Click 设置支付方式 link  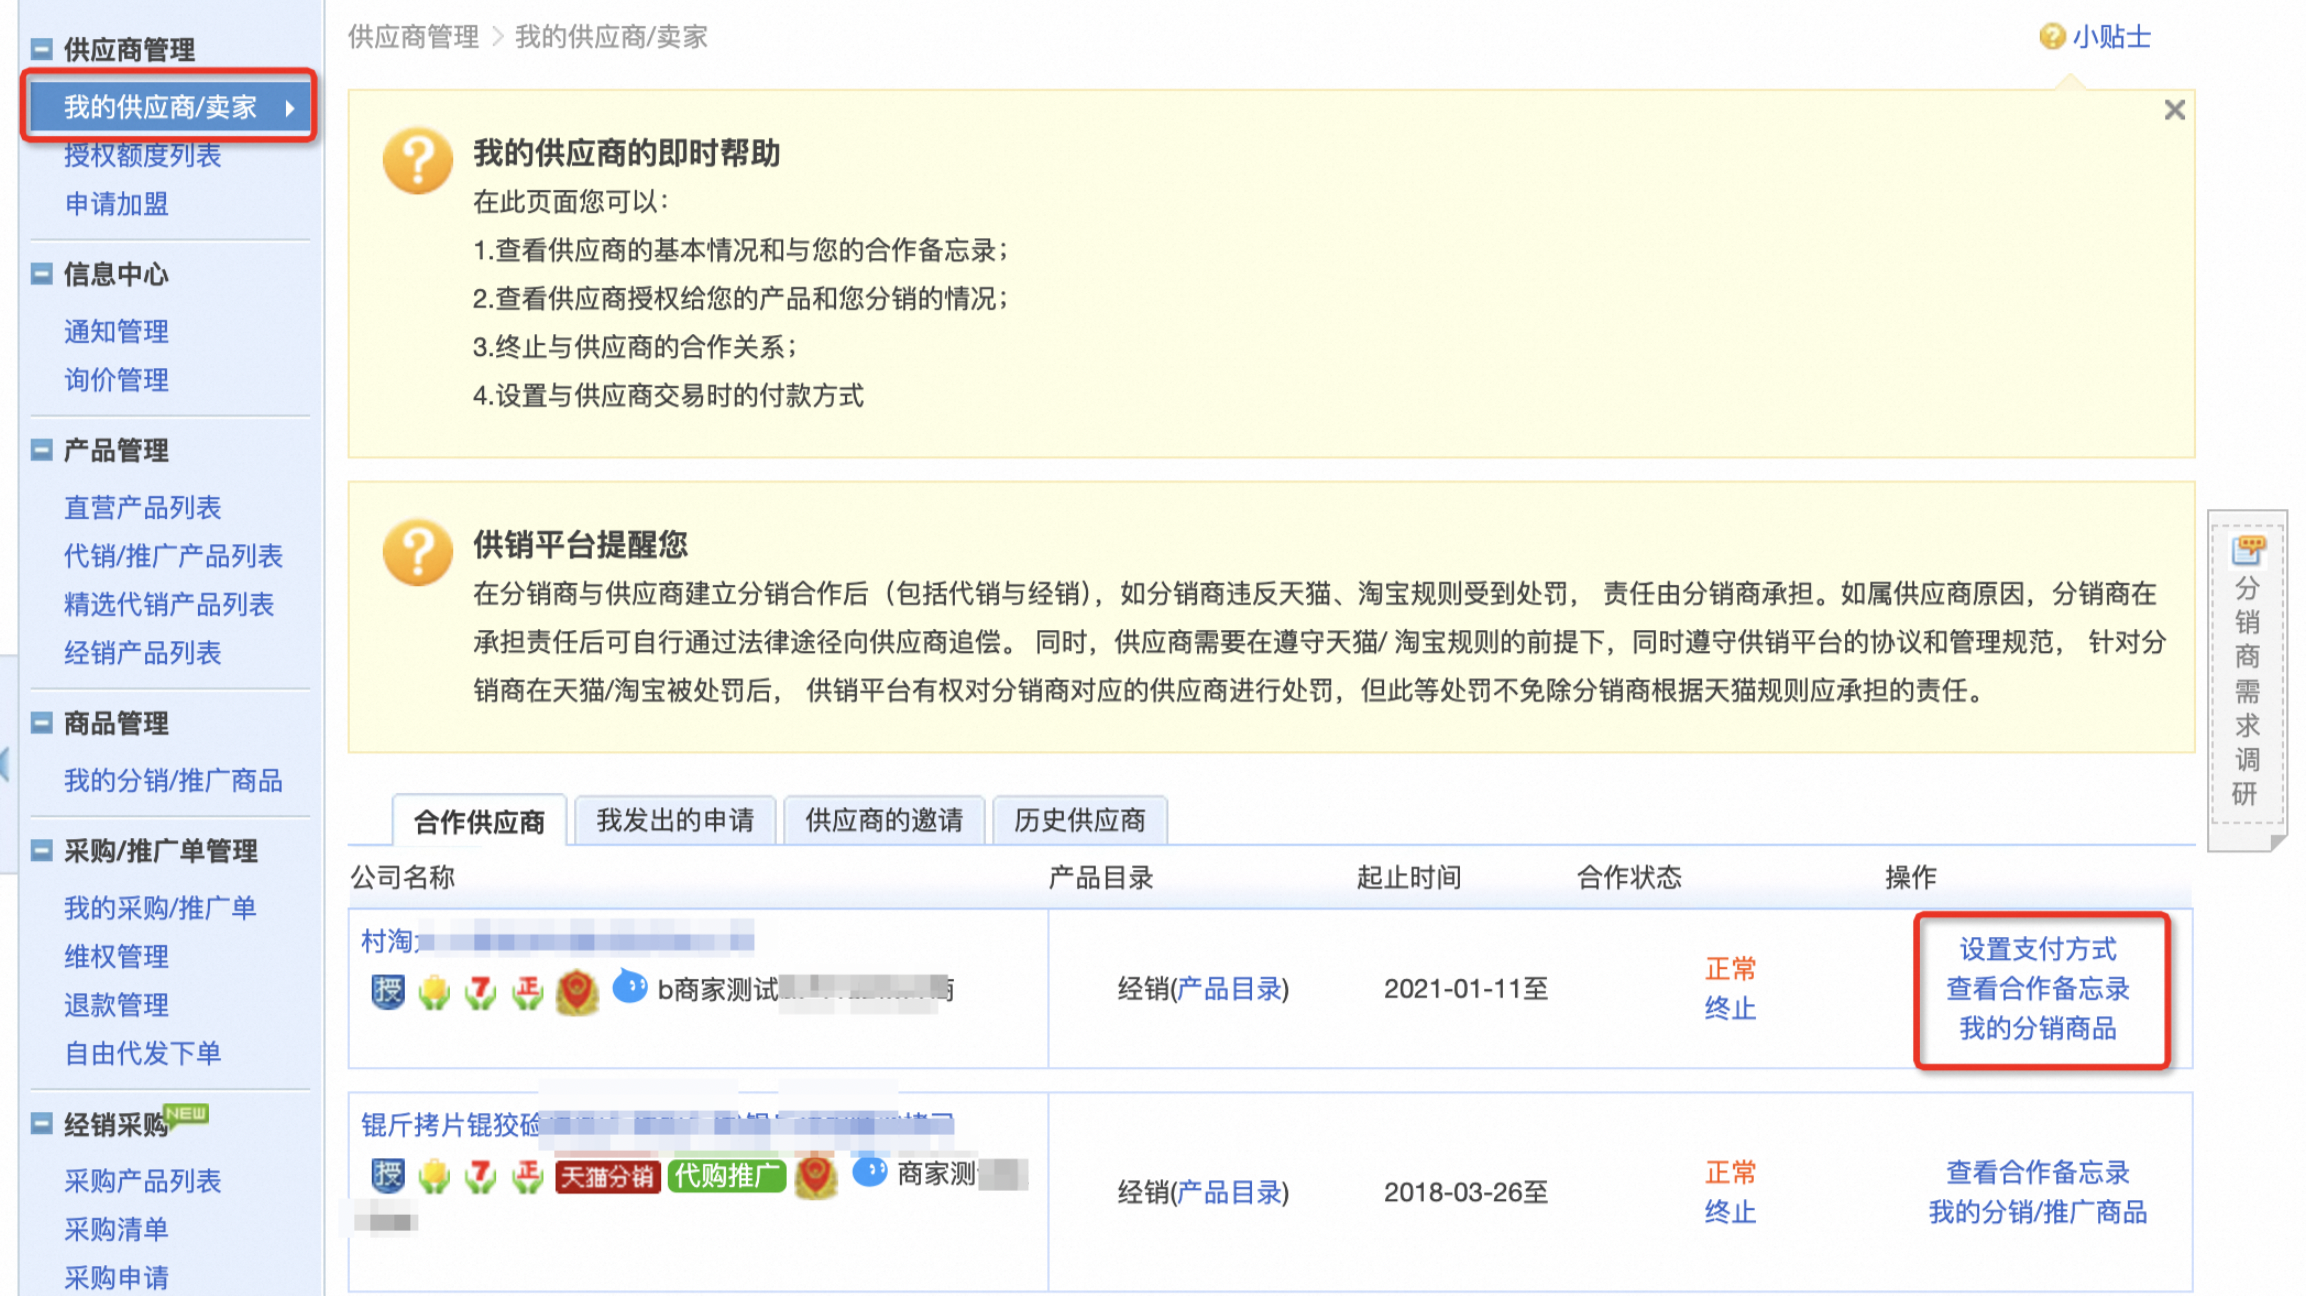pyautogui.click(x=2038, y=948)
